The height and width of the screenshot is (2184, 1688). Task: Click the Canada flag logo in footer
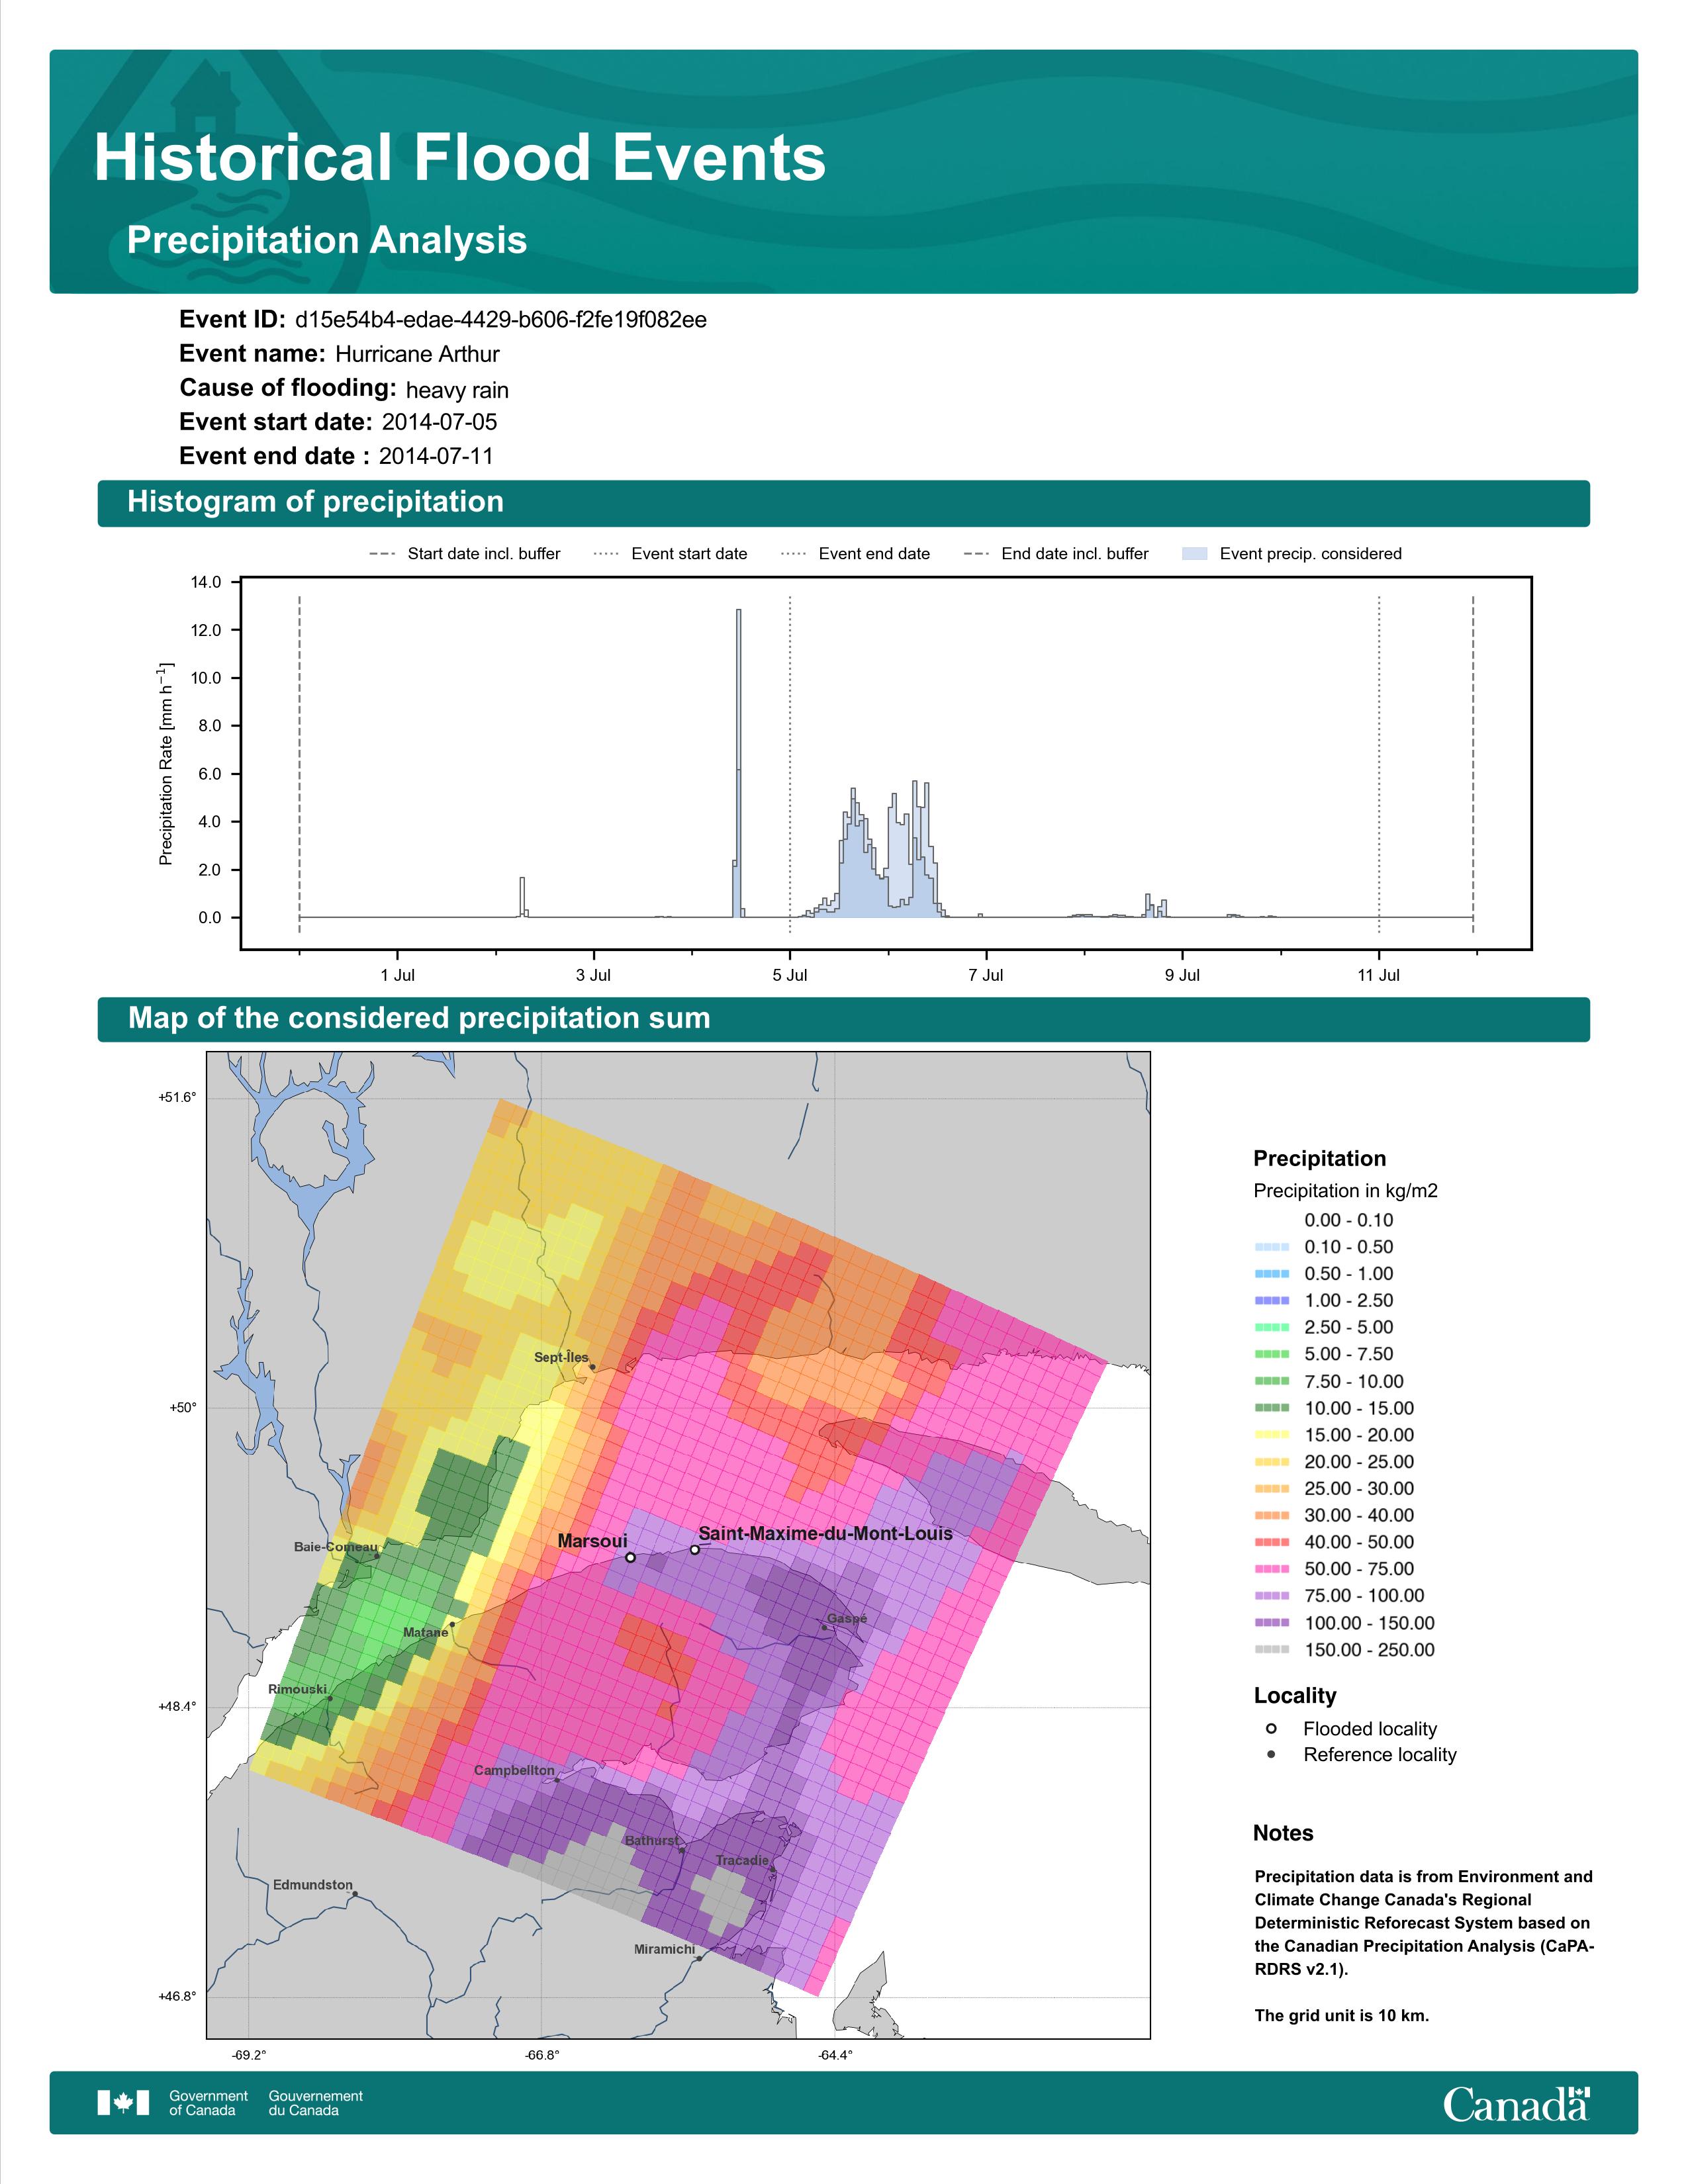pyautogui.click(x=123, y=2102)
